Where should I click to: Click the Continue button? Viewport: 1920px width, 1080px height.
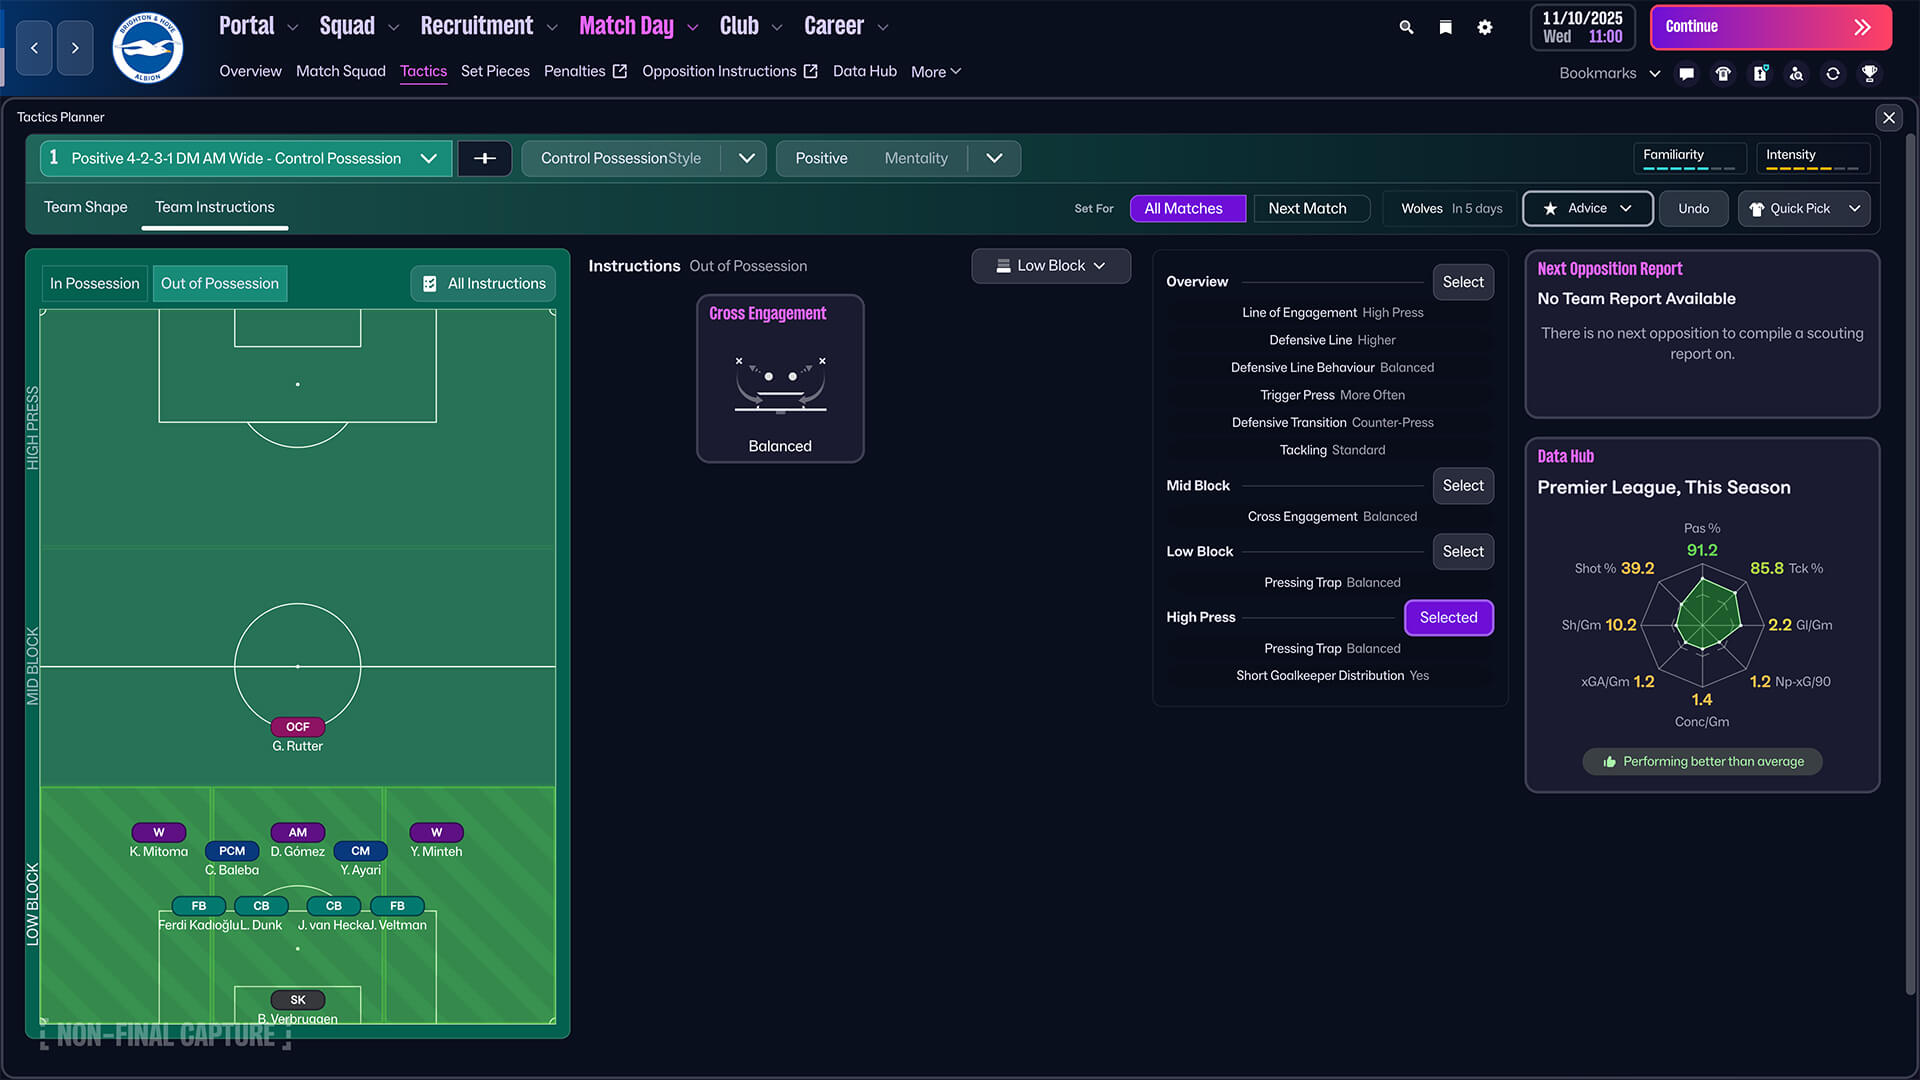[x=1770, y=27]
